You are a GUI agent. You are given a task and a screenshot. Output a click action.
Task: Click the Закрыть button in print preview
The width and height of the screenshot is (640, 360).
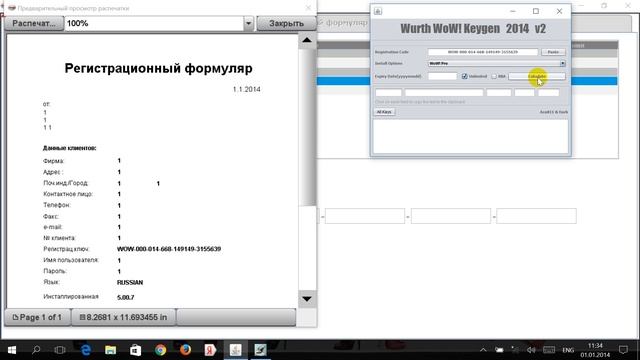click(x=286, y=23)
